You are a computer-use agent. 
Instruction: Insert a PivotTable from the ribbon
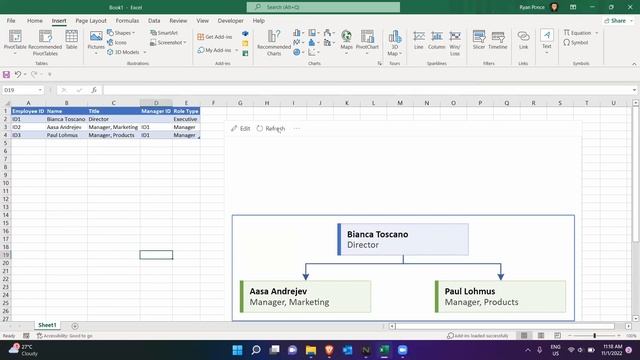click(15, 40)
